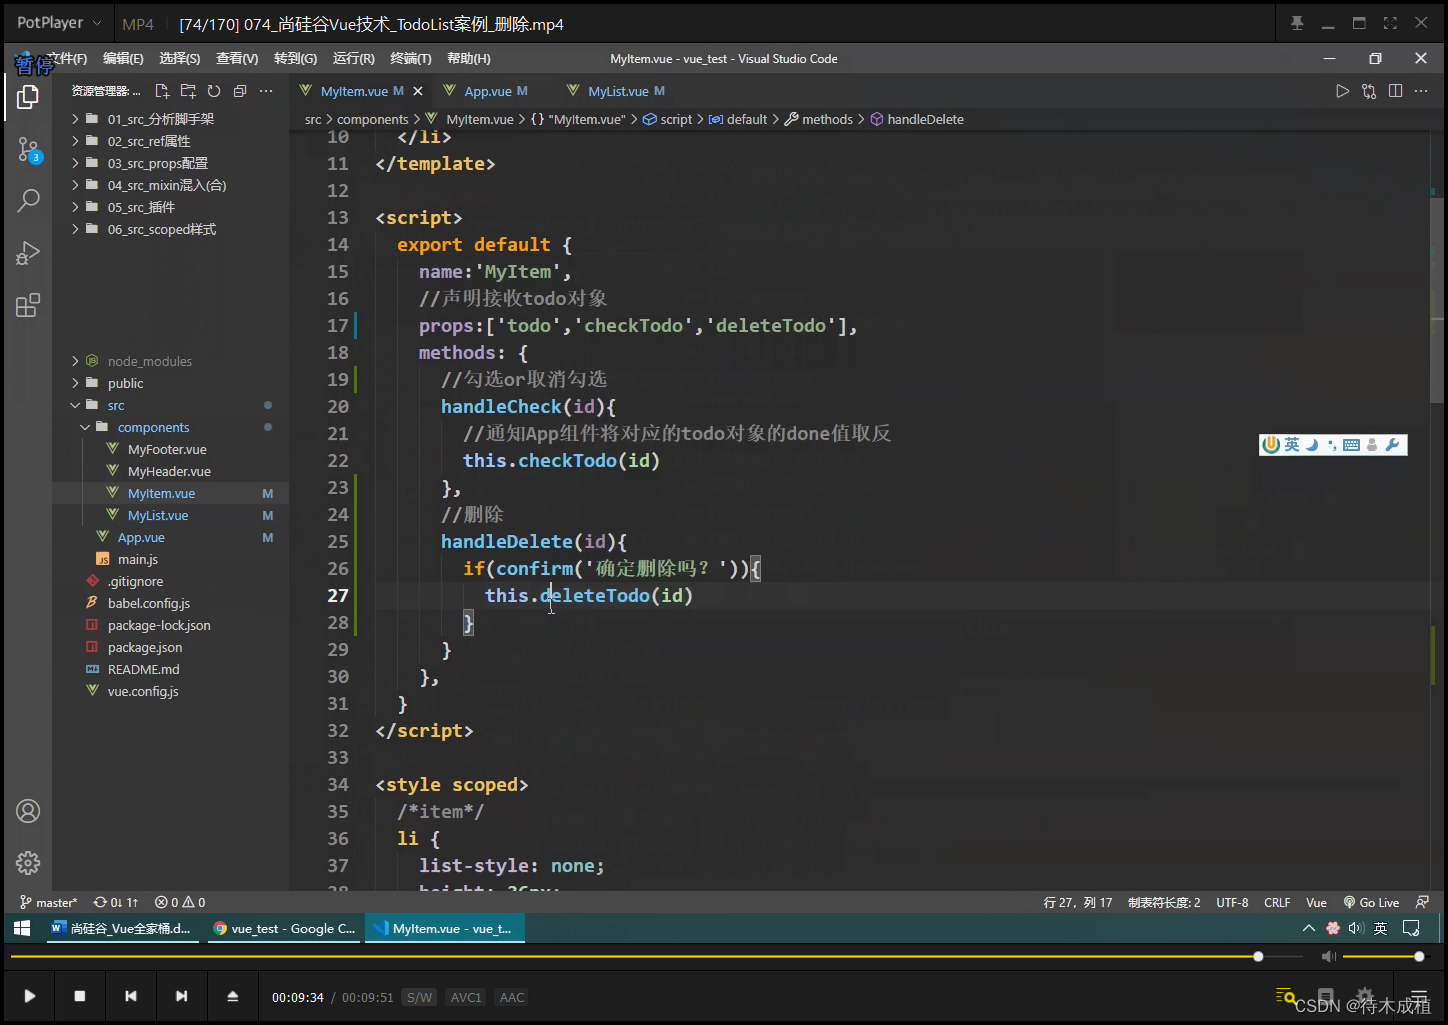Adjust the PotPlayer volume slider

(x=1382, y=957)
